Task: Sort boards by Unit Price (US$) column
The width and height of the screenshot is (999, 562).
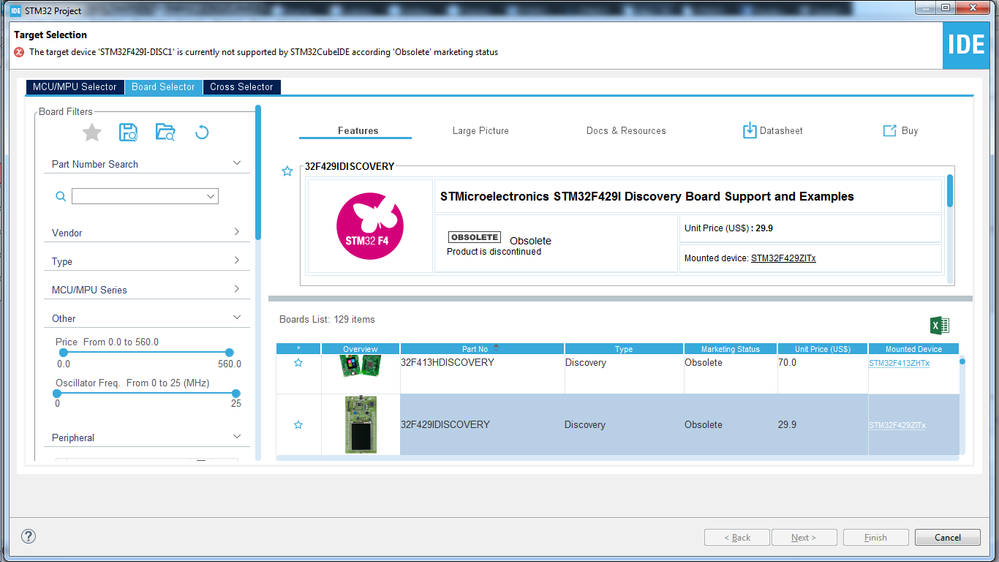Action: (823, 349)
